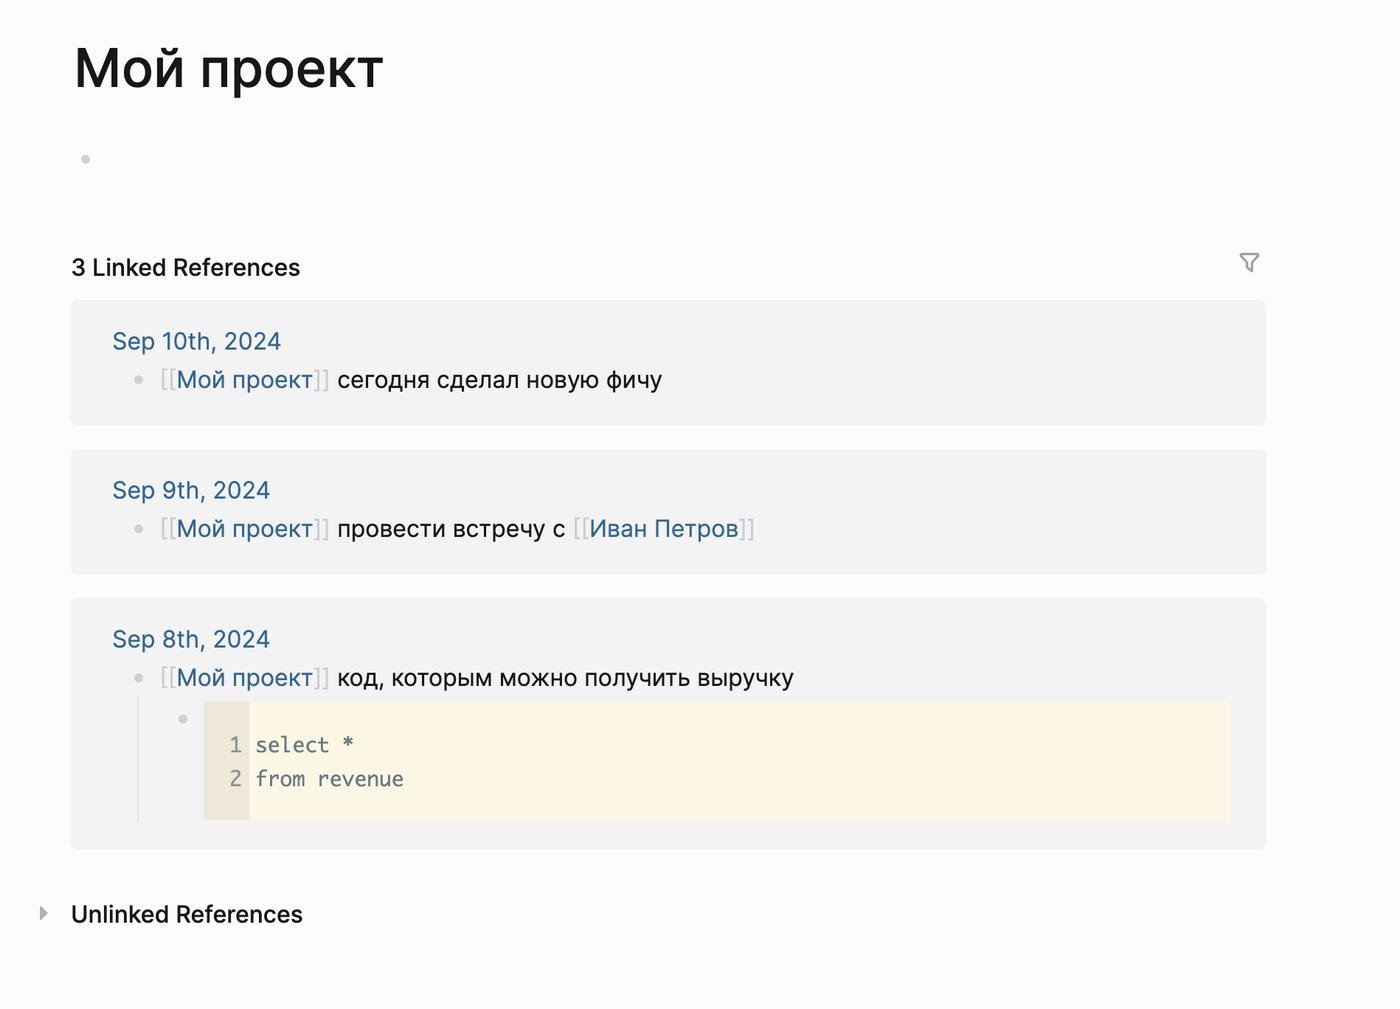Image resolution: width=1400 pixels, height=1009 pixels.
Task: Open the linked references filter funnel icon
Action: coord(1249,262)
